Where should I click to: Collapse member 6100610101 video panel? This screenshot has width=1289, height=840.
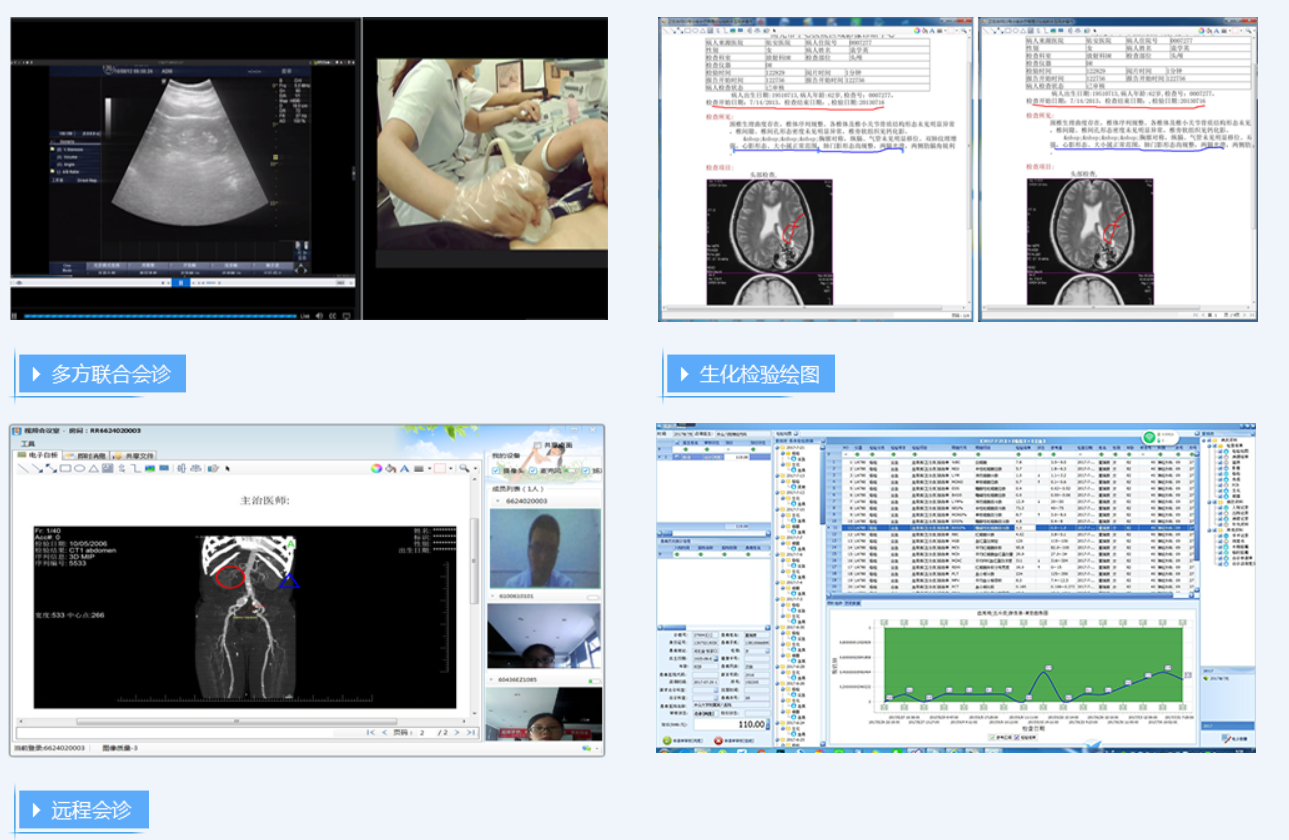point(492,596)
